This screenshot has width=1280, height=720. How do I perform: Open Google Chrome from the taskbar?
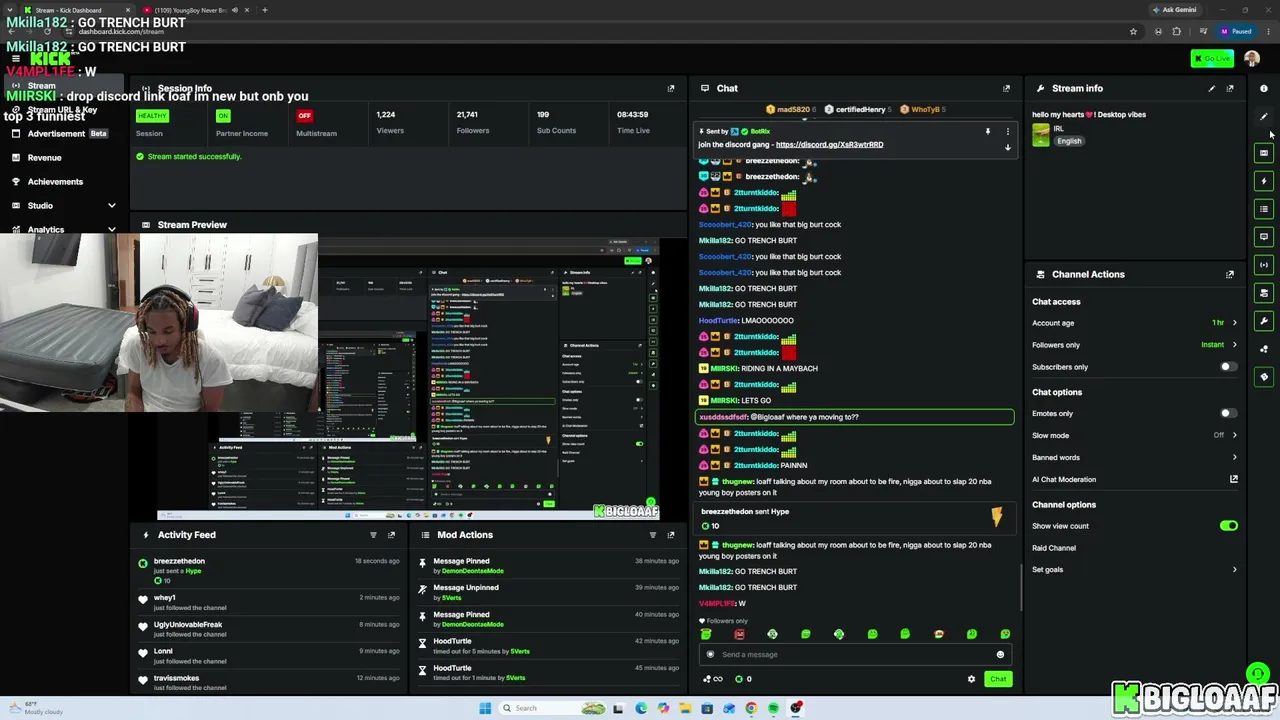click(x=751, y=708)
